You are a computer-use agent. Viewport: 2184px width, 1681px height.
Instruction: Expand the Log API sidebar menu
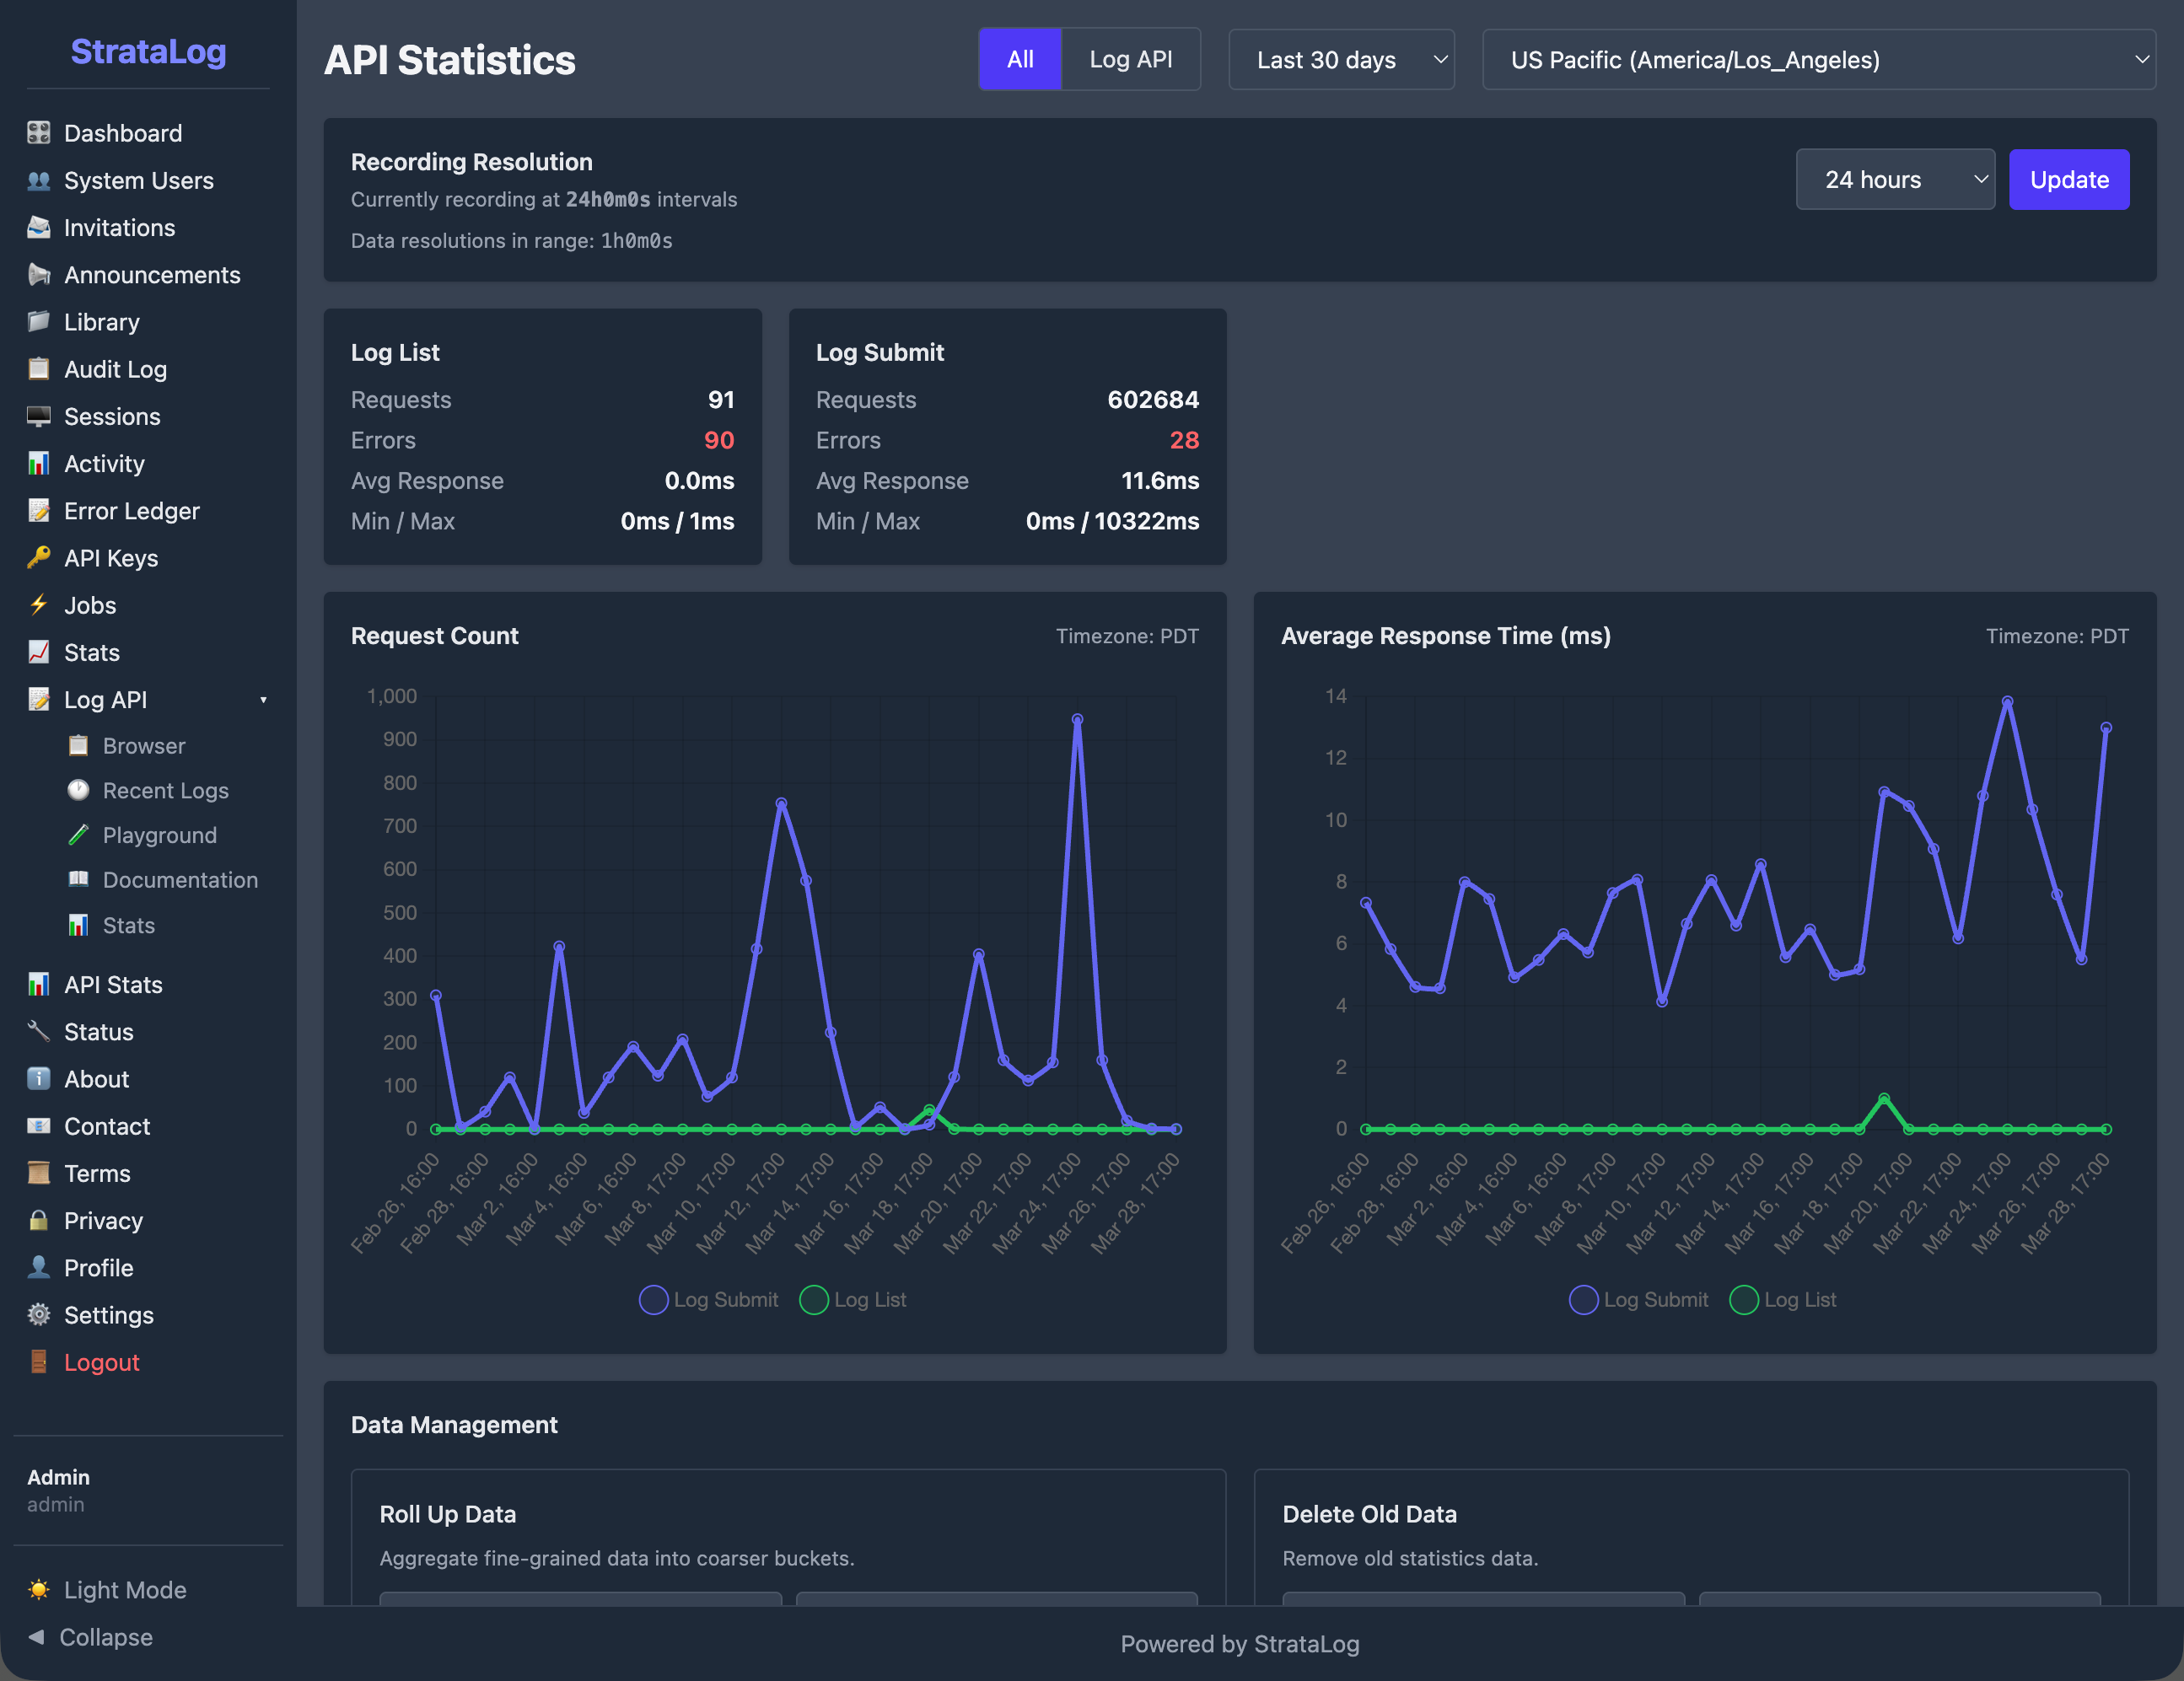(x=263, y=699)
